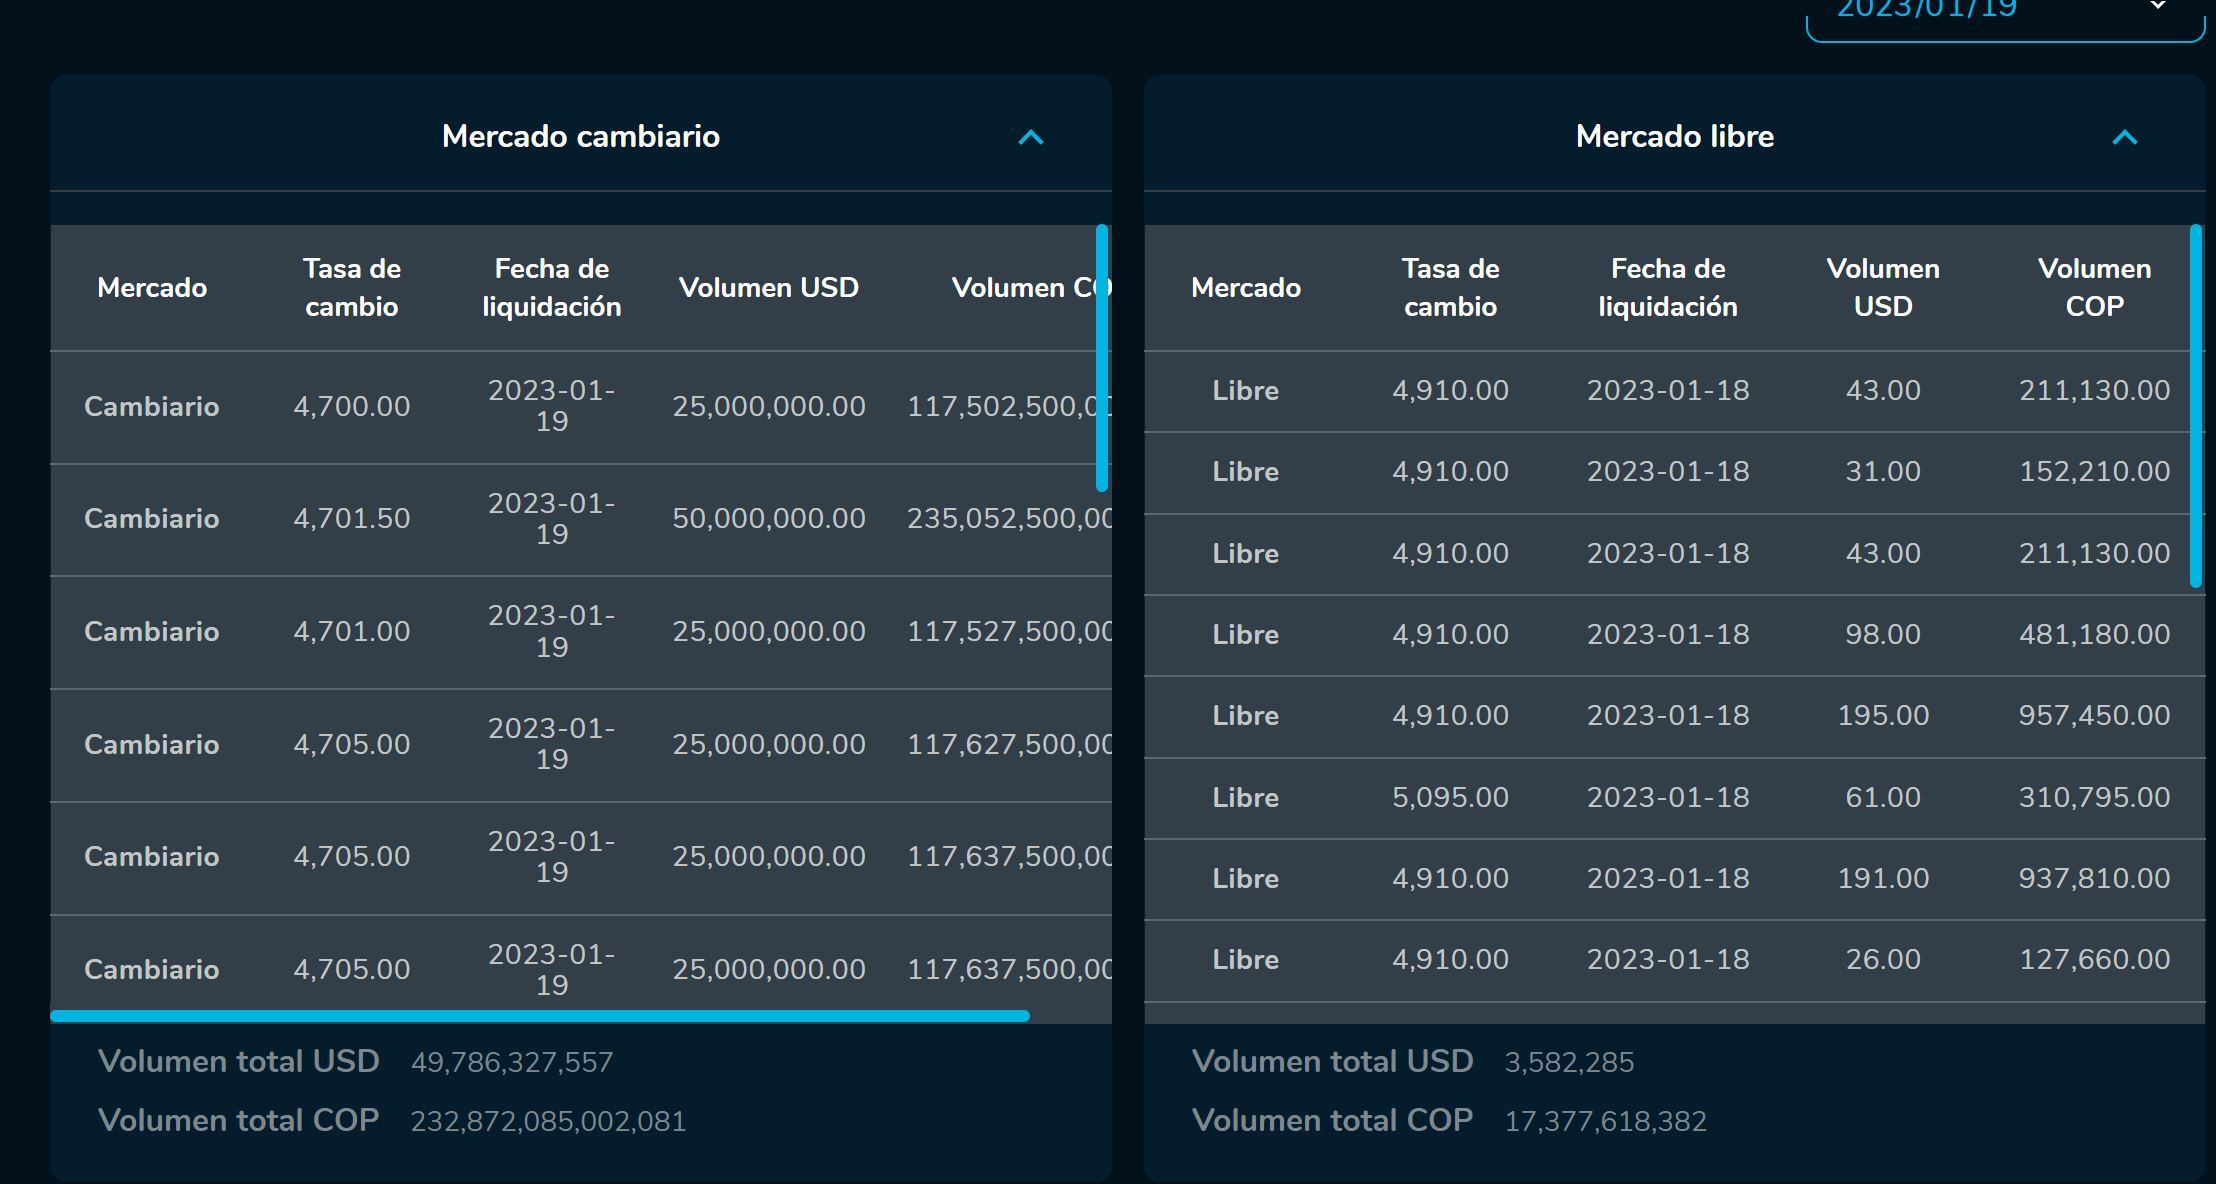Collapse the Mercado cambiario panel chevron

click(1030, 137)
